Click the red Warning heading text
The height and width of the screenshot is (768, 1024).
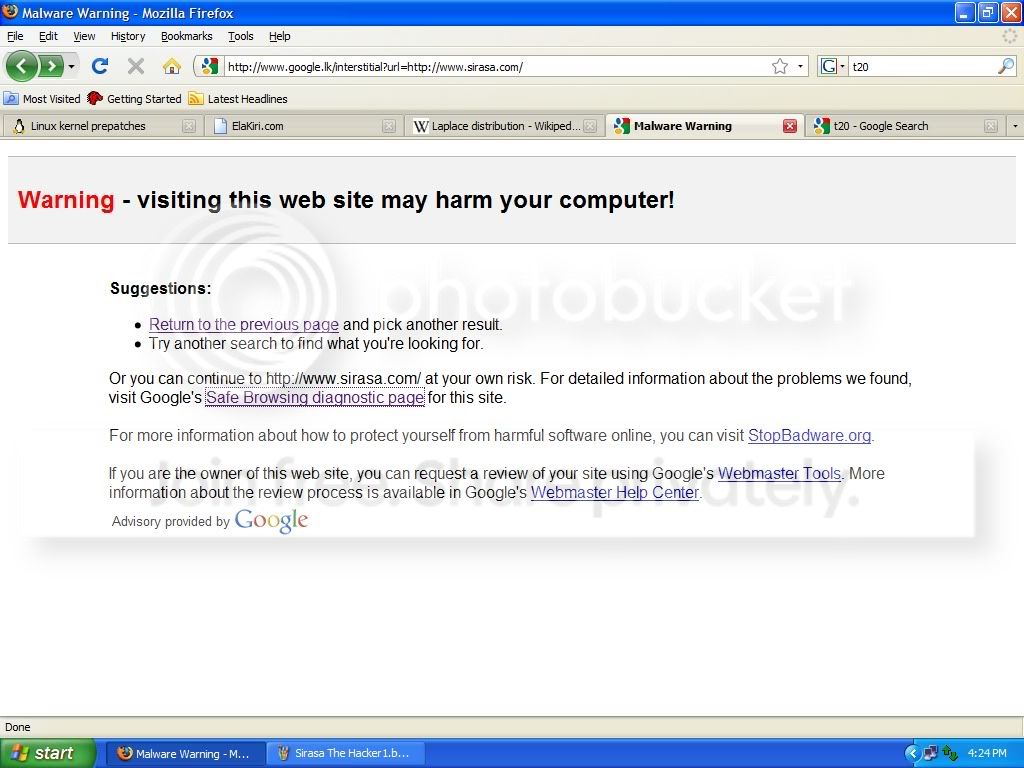click(66, 200)
